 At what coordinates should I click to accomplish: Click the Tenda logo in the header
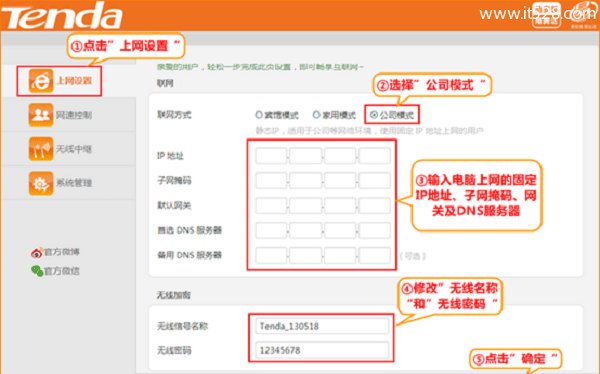point(62,16)
